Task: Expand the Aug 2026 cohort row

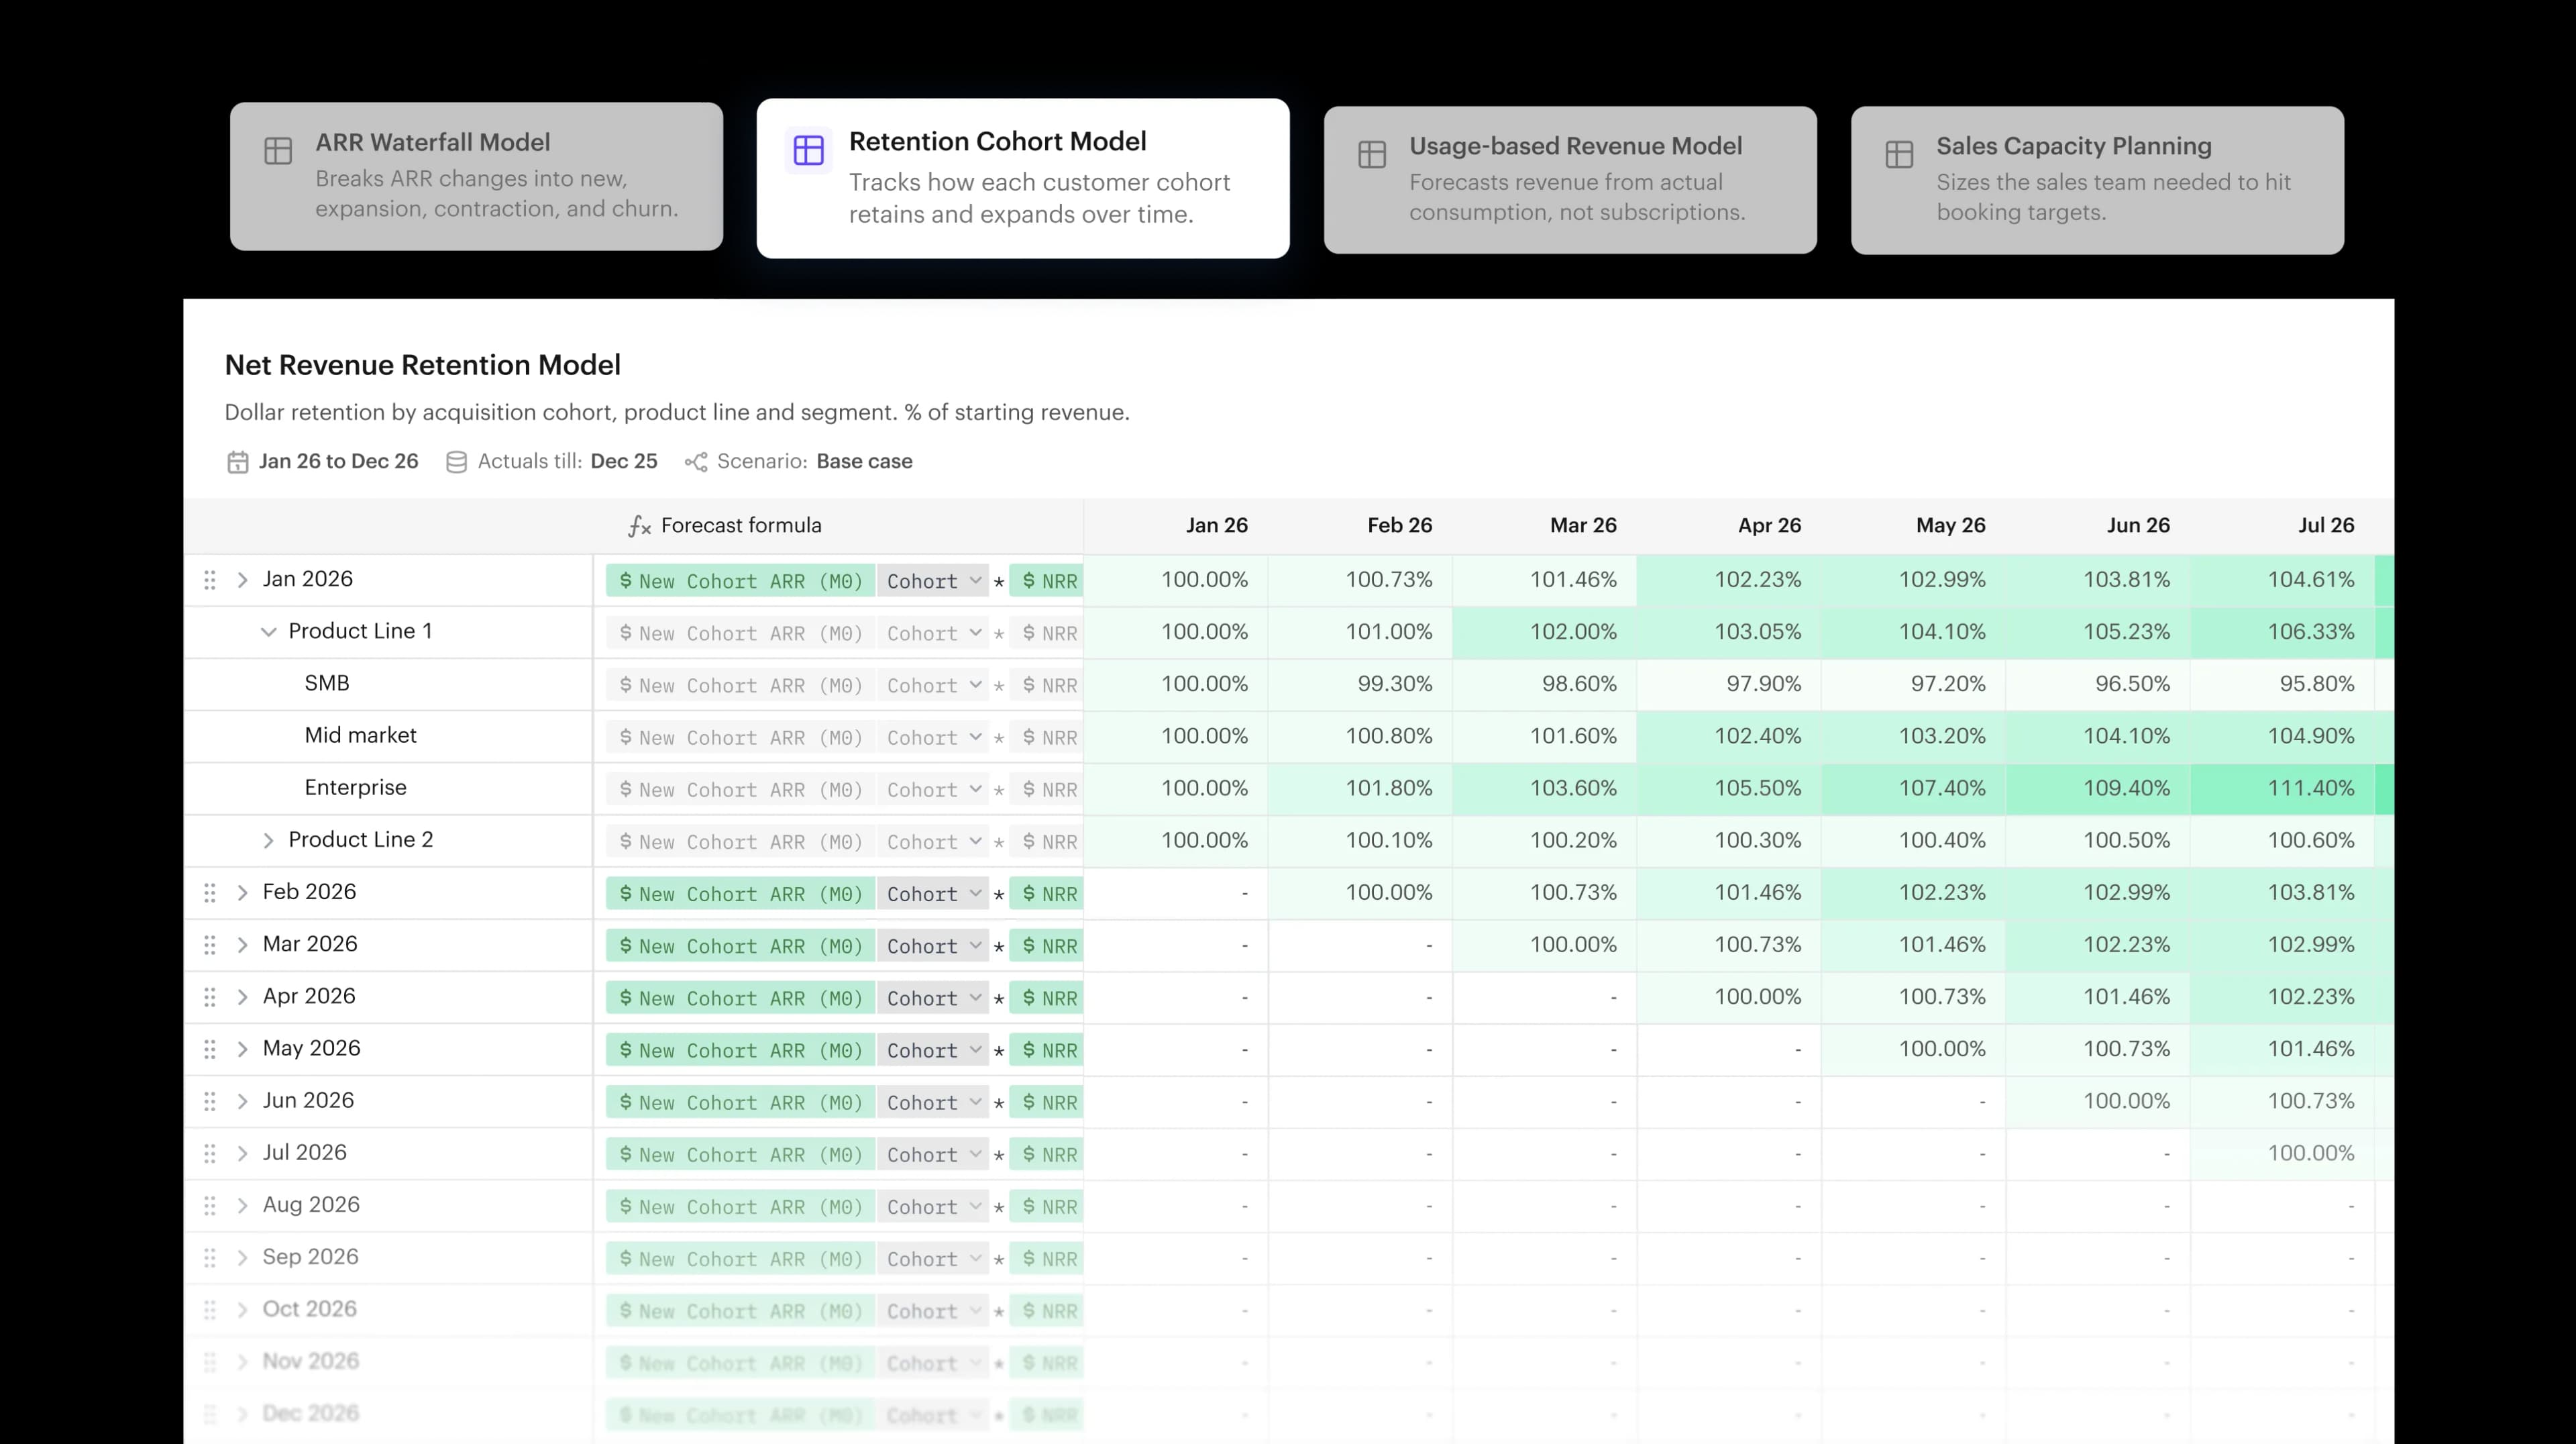Action: [x=242, y=1206]
